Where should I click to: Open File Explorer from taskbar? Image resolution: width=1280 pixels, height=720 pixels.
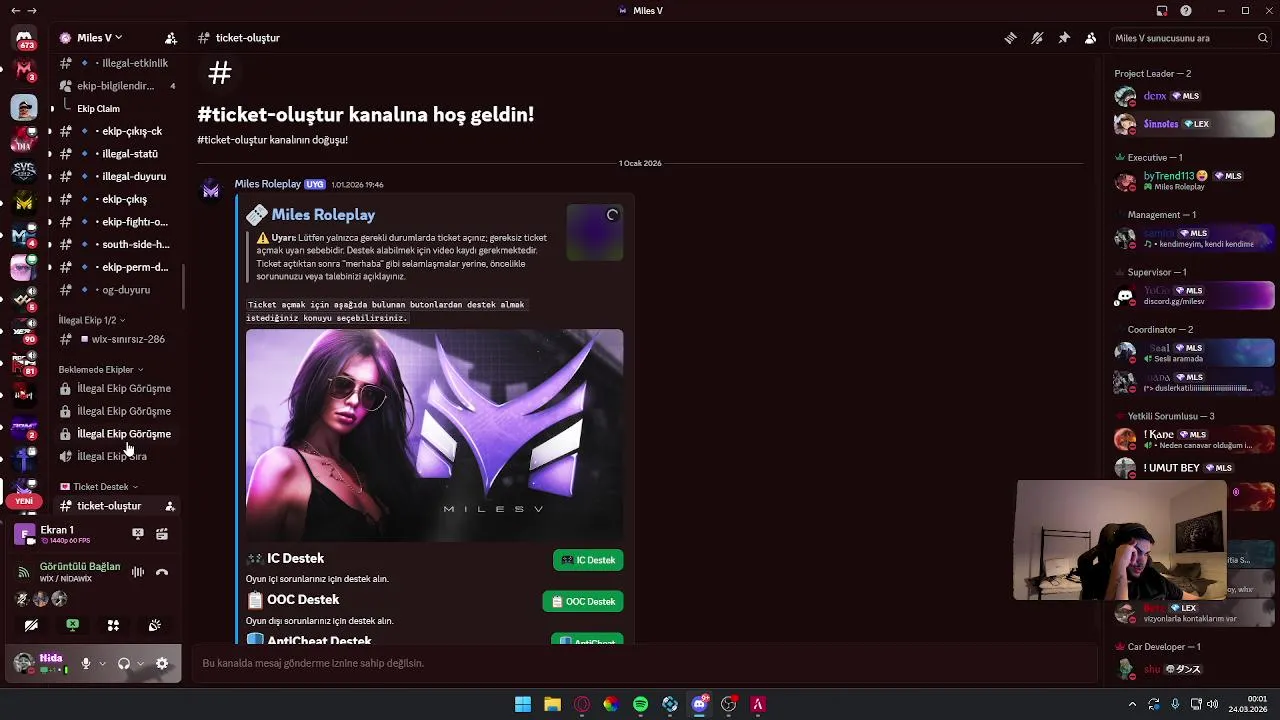click(x=552, y=704)
